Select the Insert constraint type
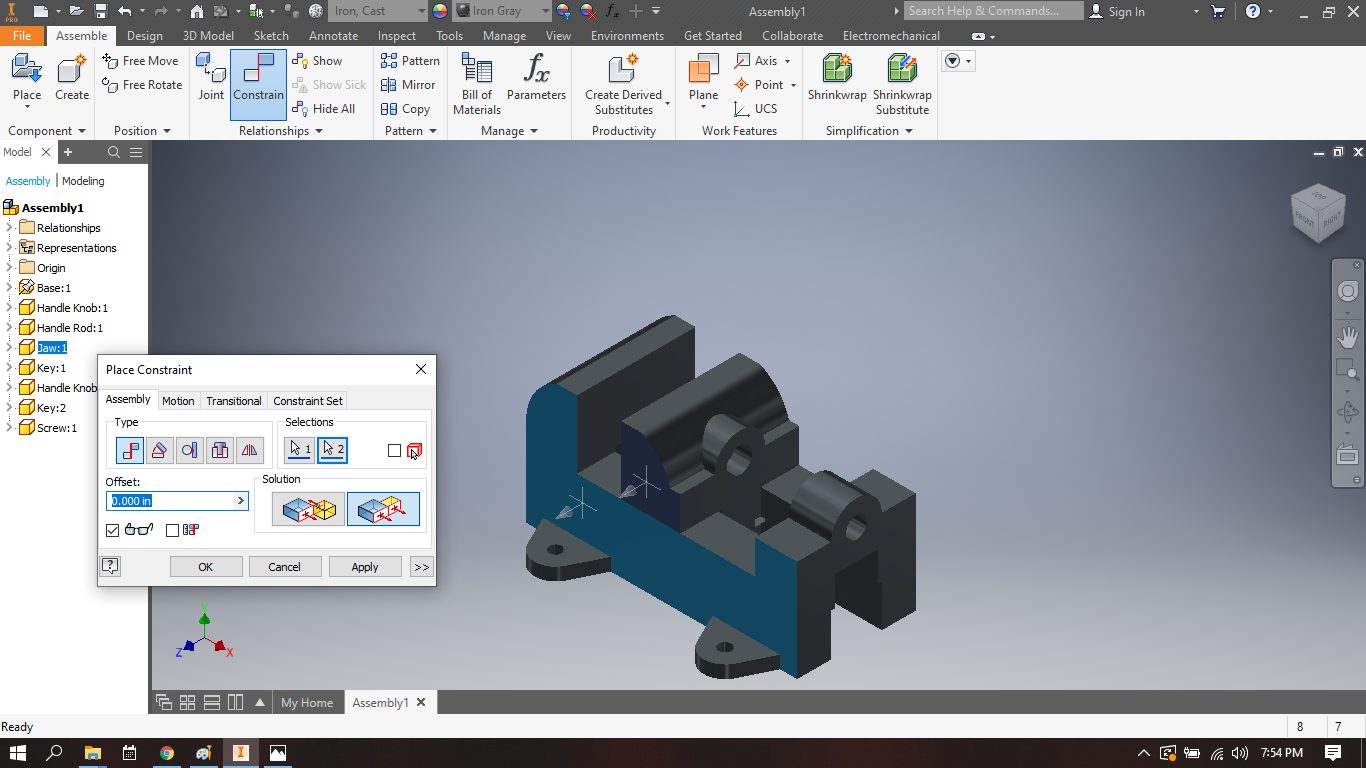 (218, 450)
